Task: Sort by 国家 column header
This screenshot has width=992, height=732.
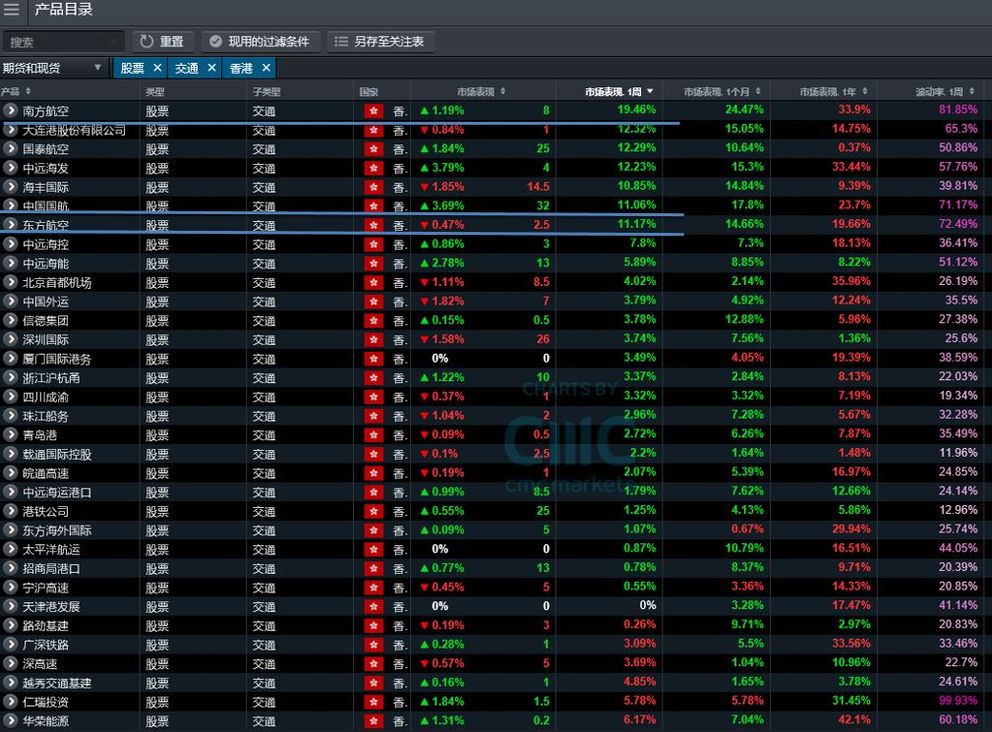Action: point(369,92)
